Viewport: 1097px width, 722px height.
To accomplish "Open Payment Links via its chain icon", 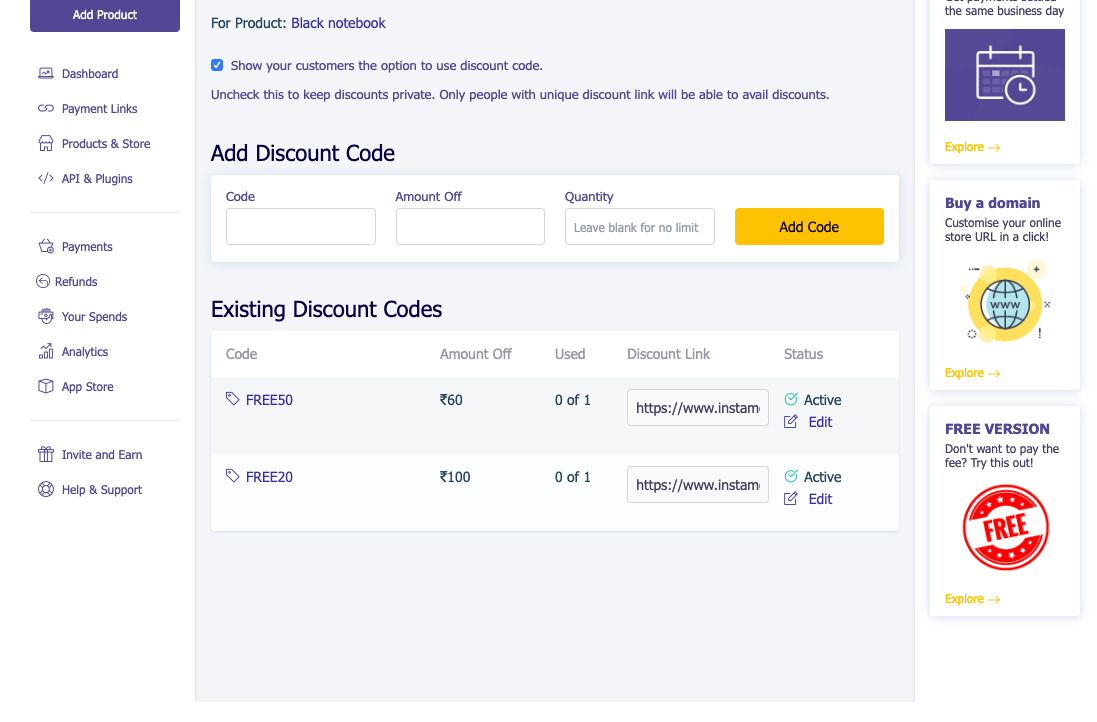I will [x=45, y=108].
